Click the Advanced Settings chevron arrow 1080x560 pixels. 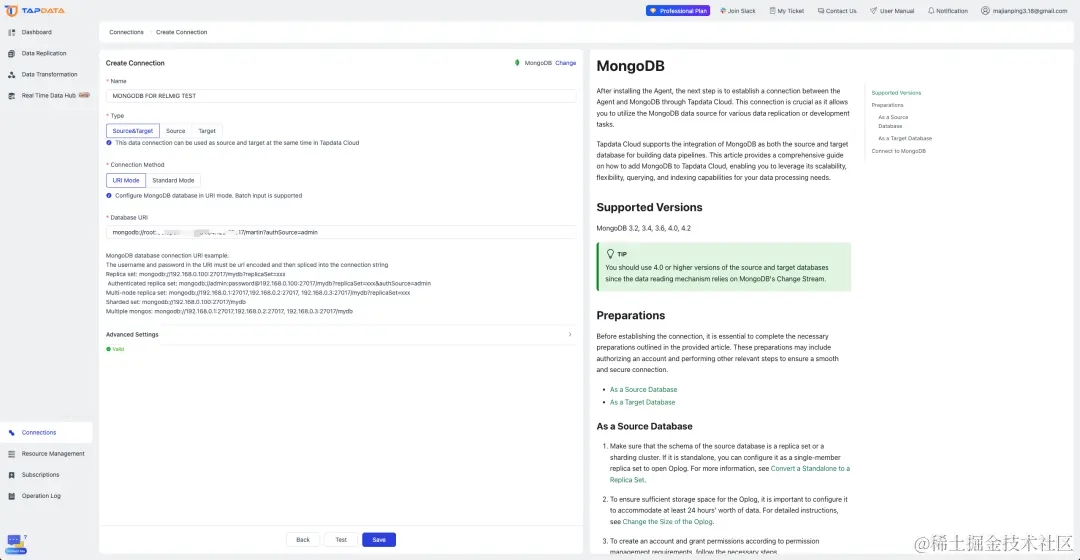[x=570, y=335]
